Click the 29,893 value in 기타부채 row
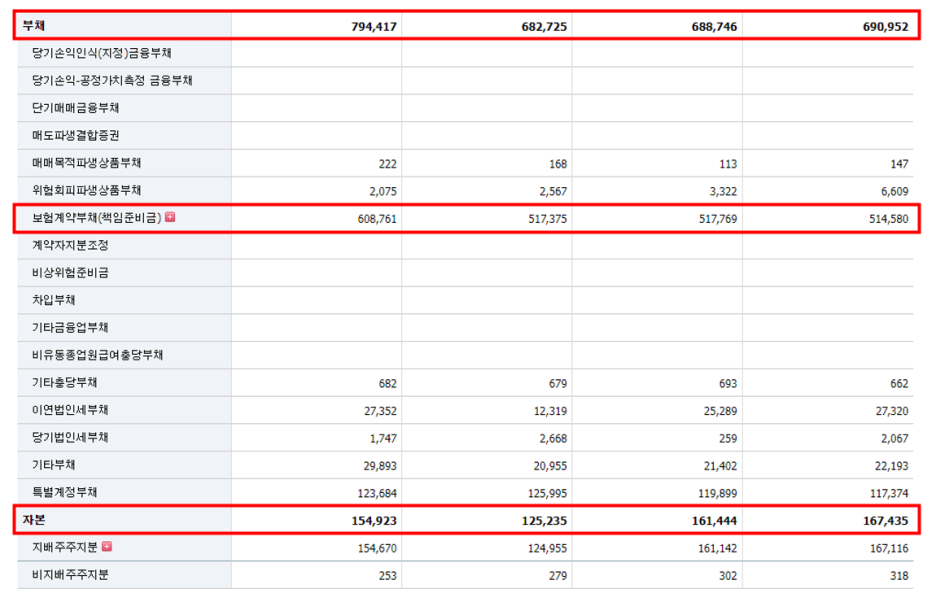936x602 pixels. click(380, 466)
